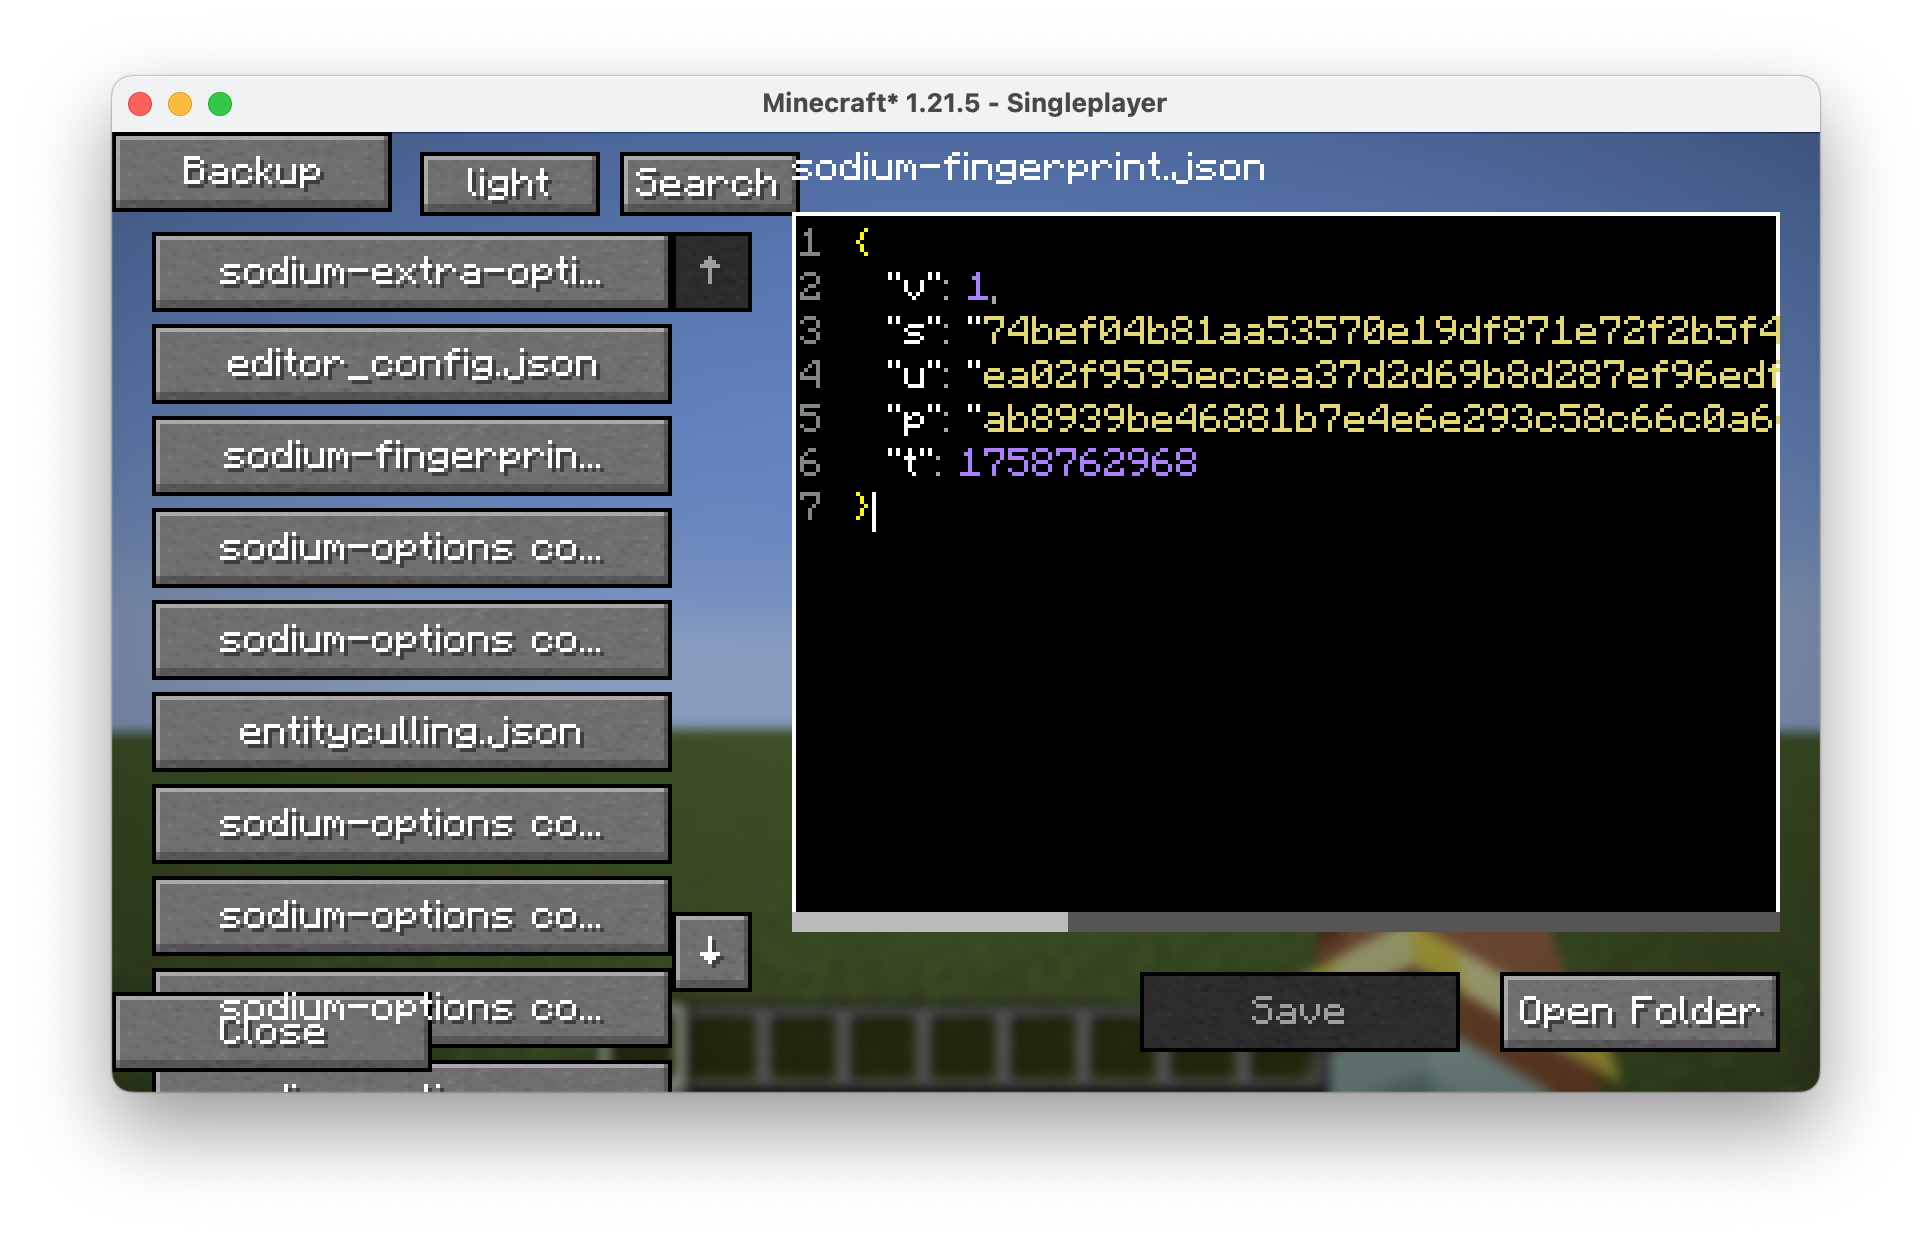This screenshot has height=1240, width=1932.
Task: Click the down arrow below the file list
Action: coord(711,951)
